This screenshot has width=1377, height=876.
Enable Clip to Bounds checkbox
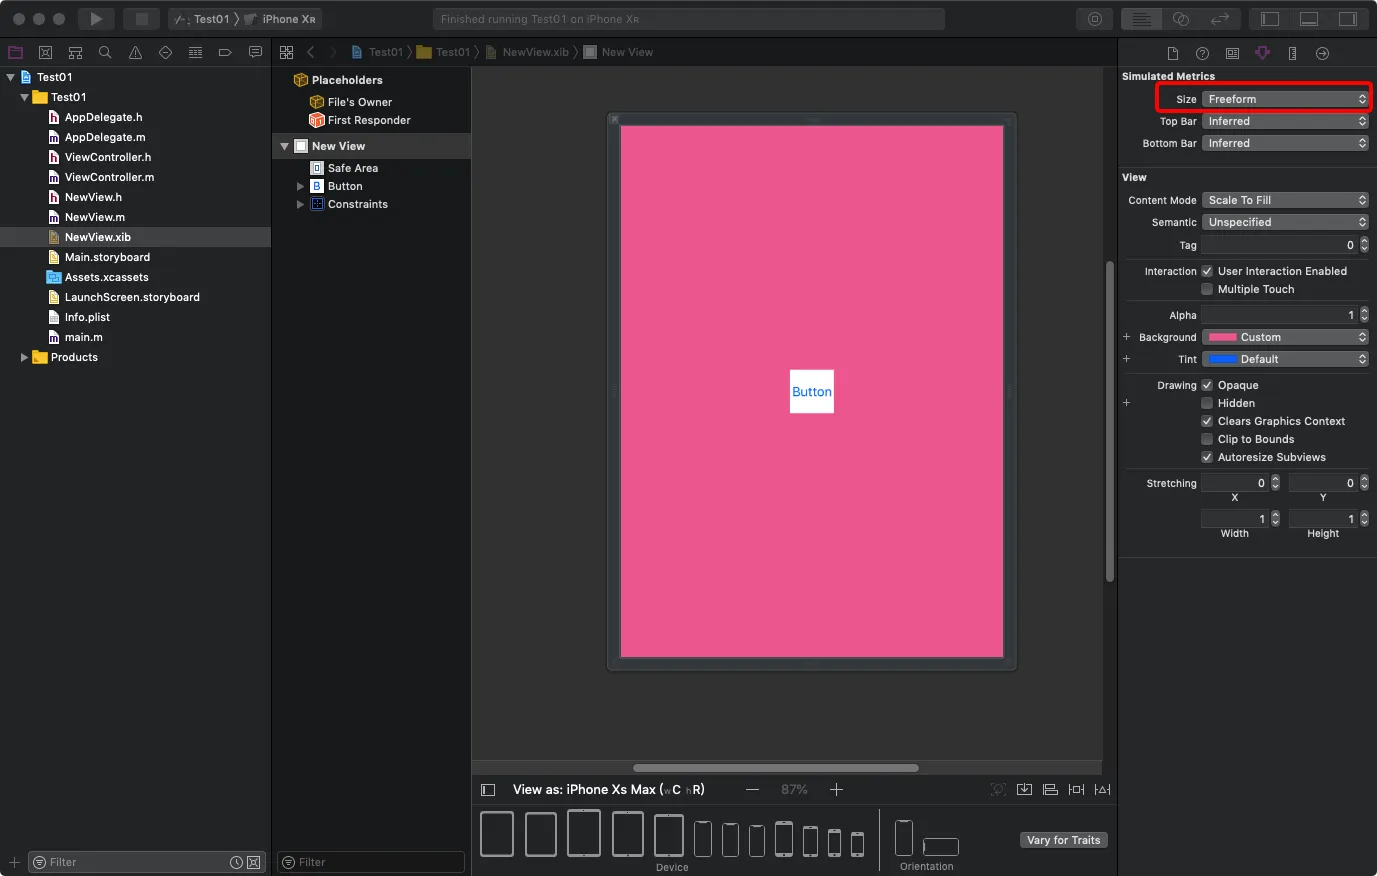tap(1207, 439)
